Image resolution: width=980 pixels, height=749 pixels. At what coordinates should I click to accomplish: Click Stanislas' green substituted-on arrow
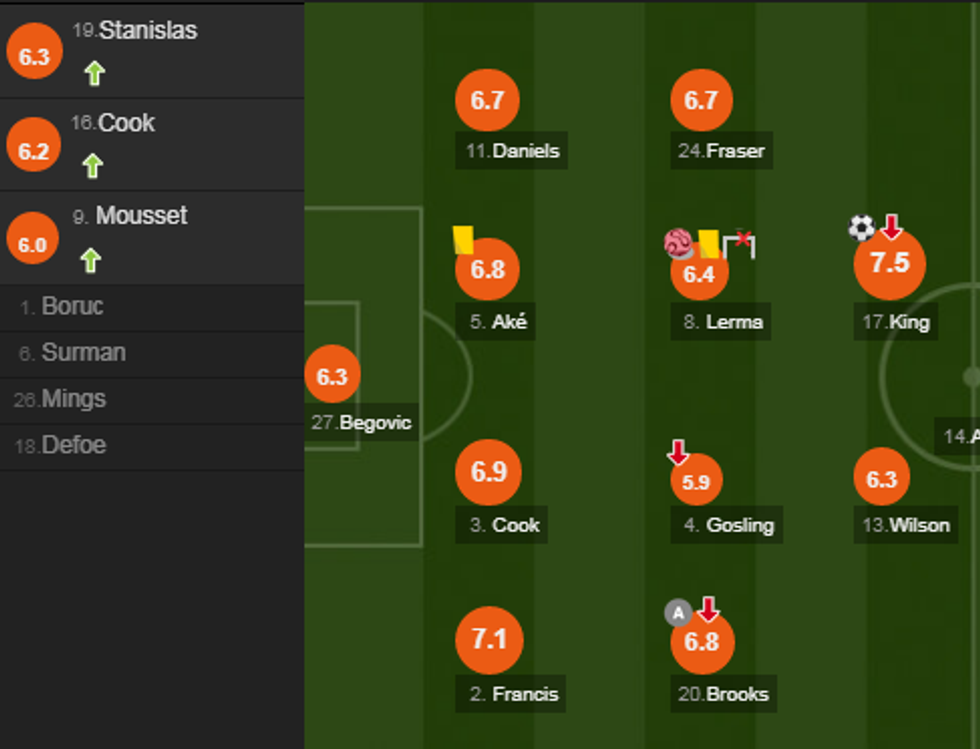pyautogui.click(x=94, y=73)
